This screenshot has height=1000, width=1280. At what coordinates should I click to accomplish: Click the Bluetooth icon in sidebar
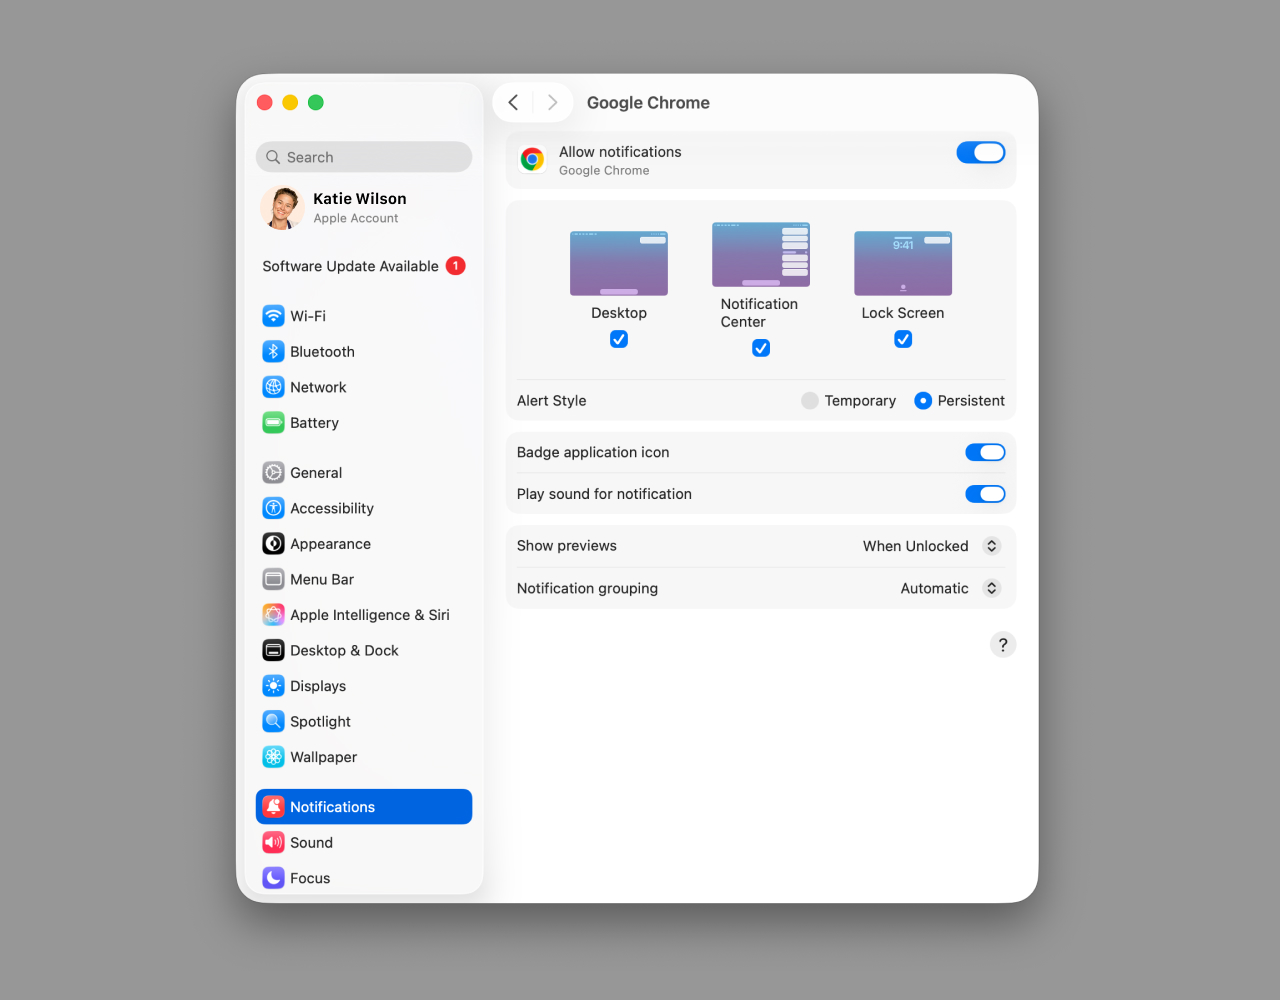(x=273, y=352)
